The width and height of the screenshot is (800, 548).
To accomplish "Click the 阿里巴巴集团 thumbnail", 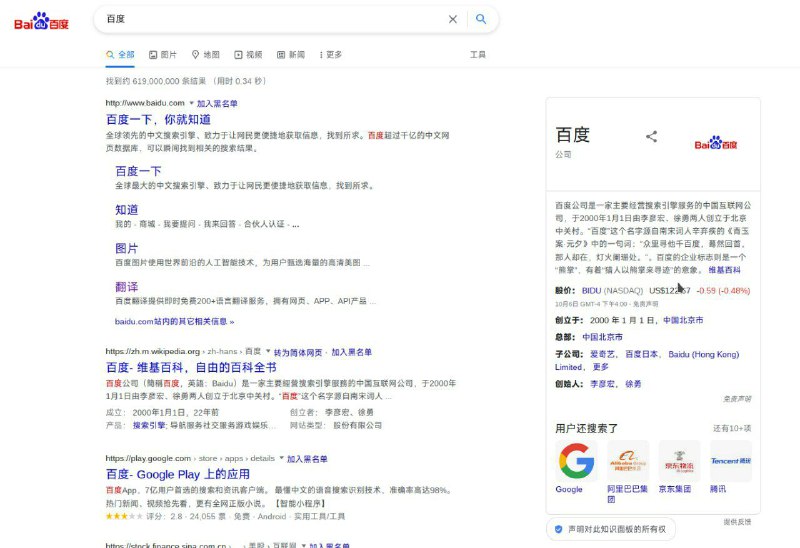I will tap(628, 461).
